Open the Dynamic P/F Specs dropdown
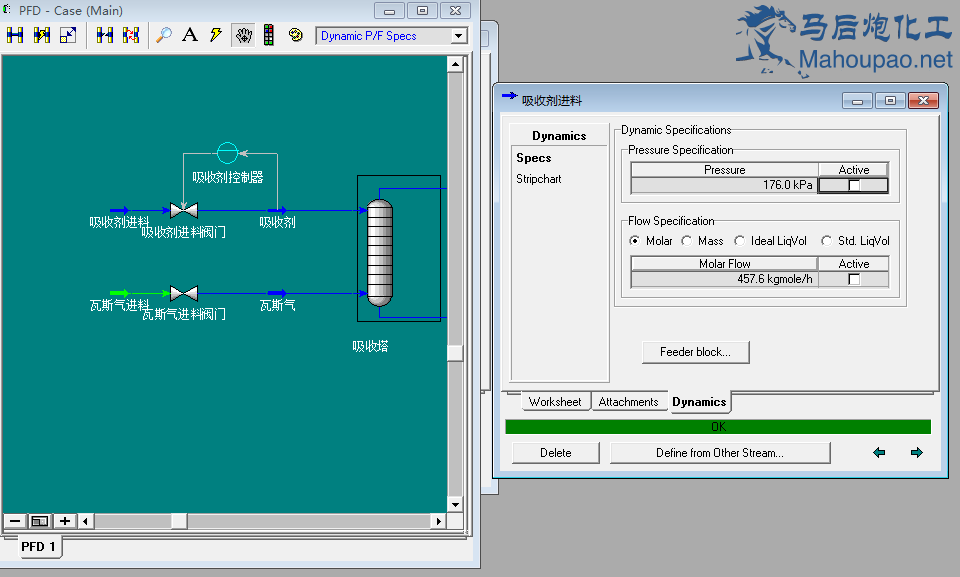 pos(459,36)
